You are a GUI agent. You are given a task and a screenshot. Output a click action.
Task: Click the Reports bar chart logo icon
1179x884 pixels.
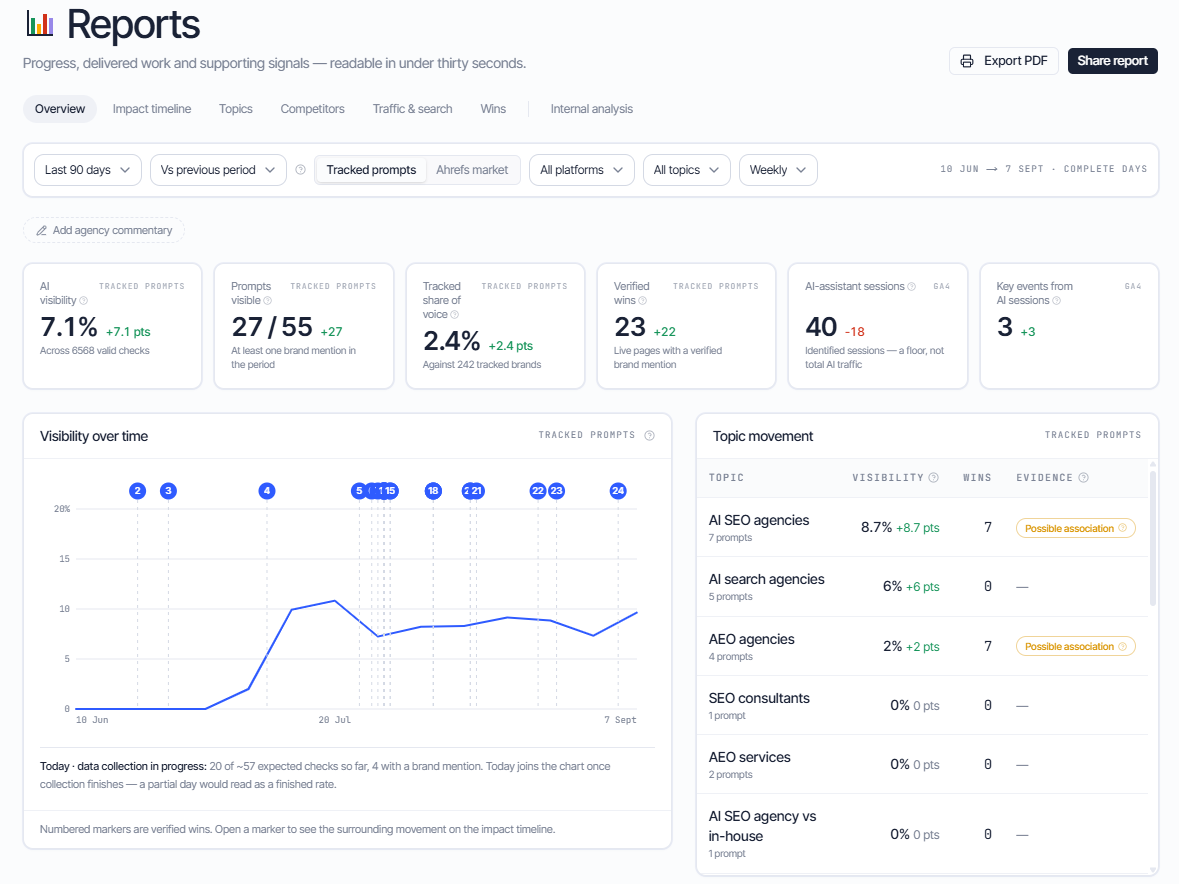40,24
